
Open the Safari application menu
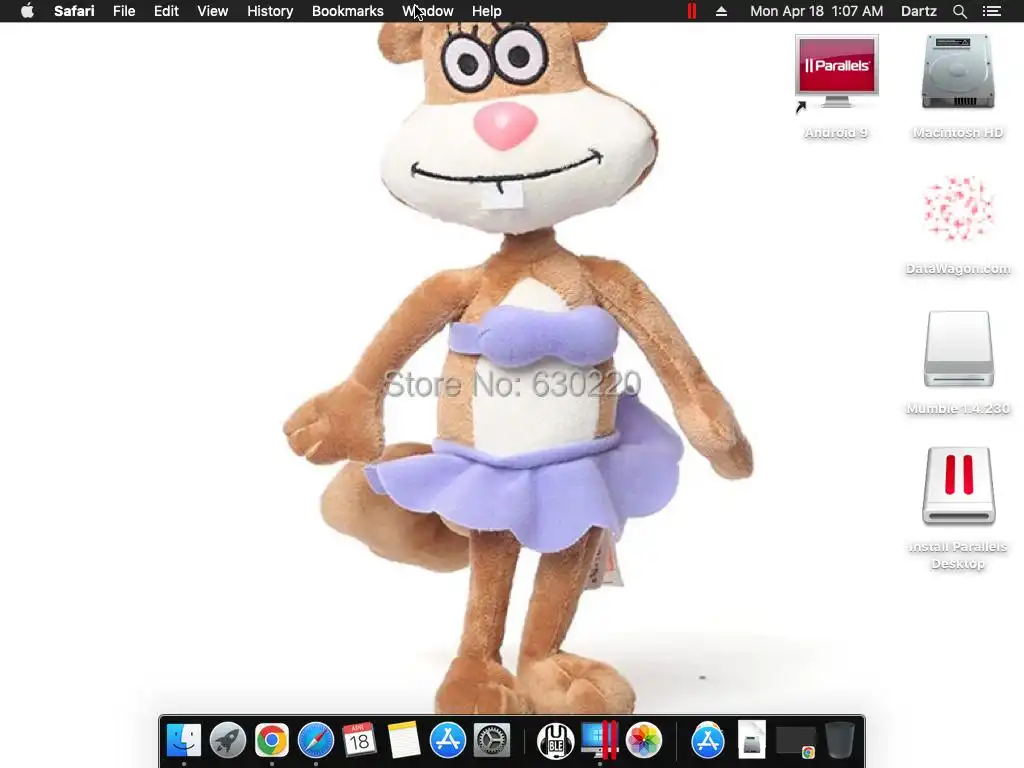(x=74, y=11)
